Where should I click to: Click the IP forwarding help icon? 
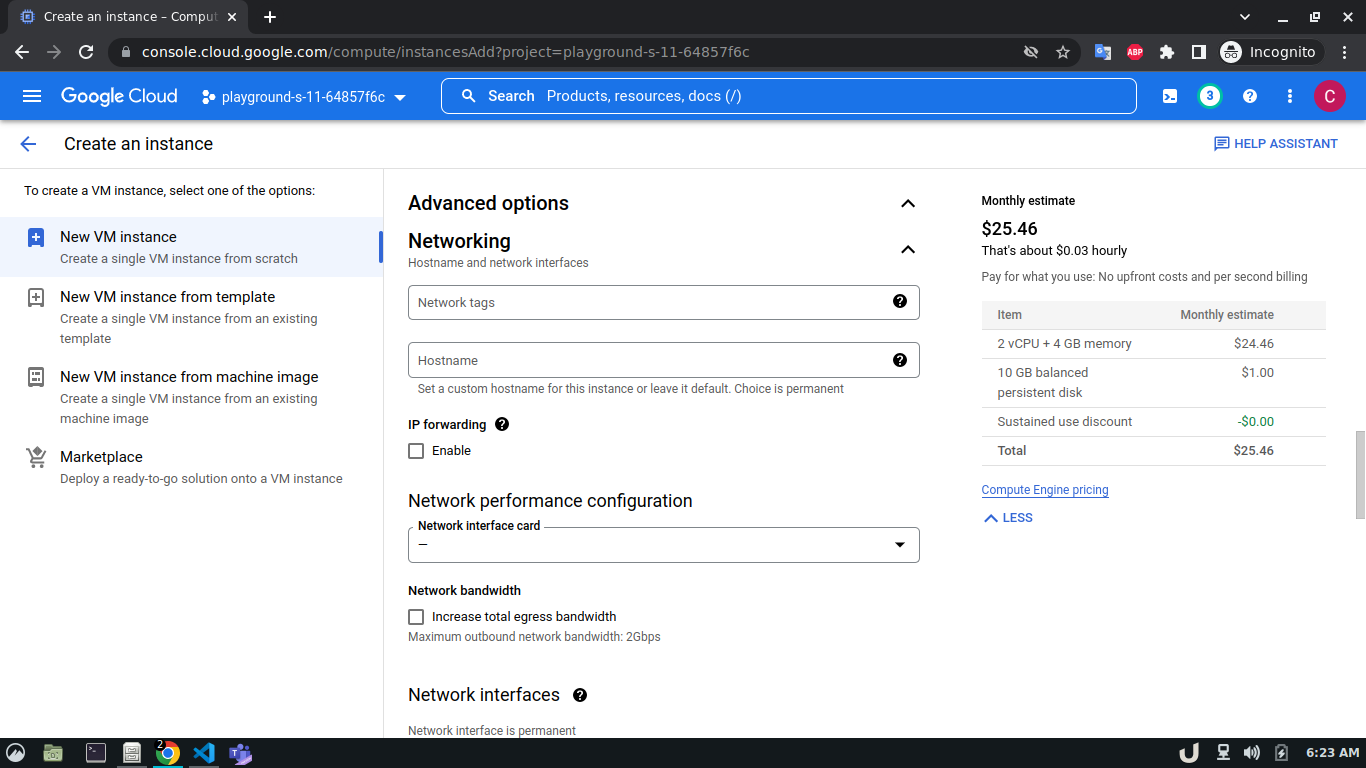[x=502, y=424]
